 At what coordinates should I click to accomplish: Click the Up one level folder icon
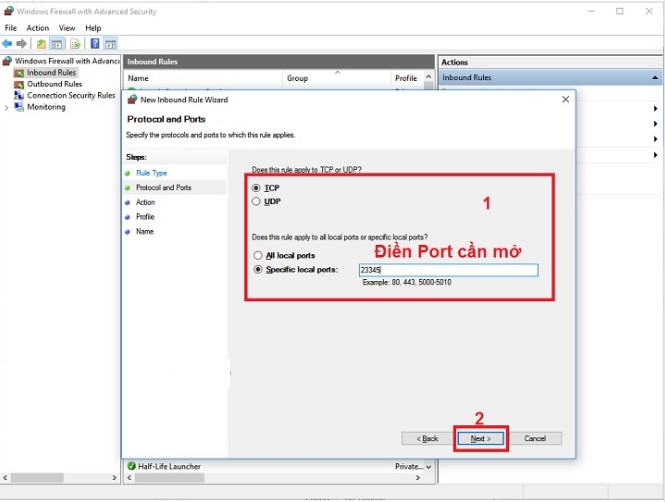(x=41, y=44)
